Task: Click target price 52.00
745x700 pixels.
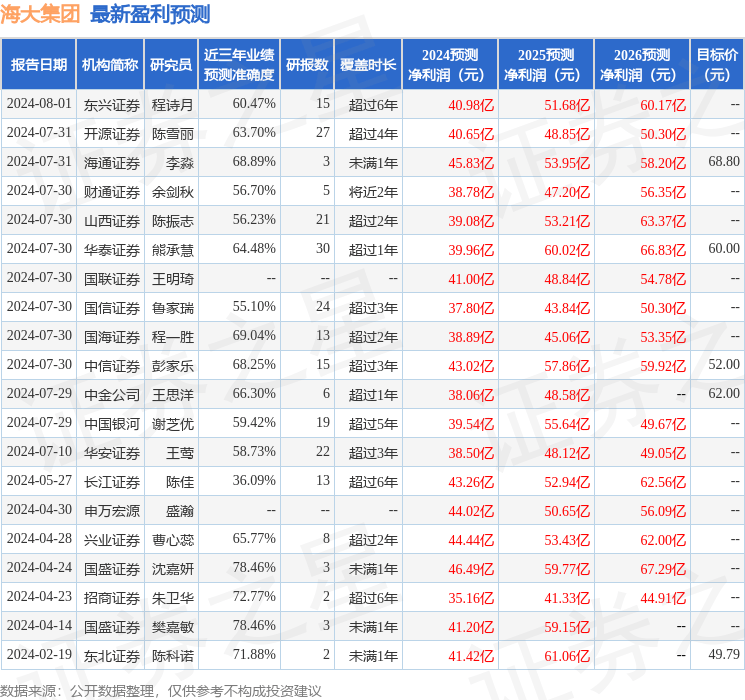Action: click(x=724, y=364)
